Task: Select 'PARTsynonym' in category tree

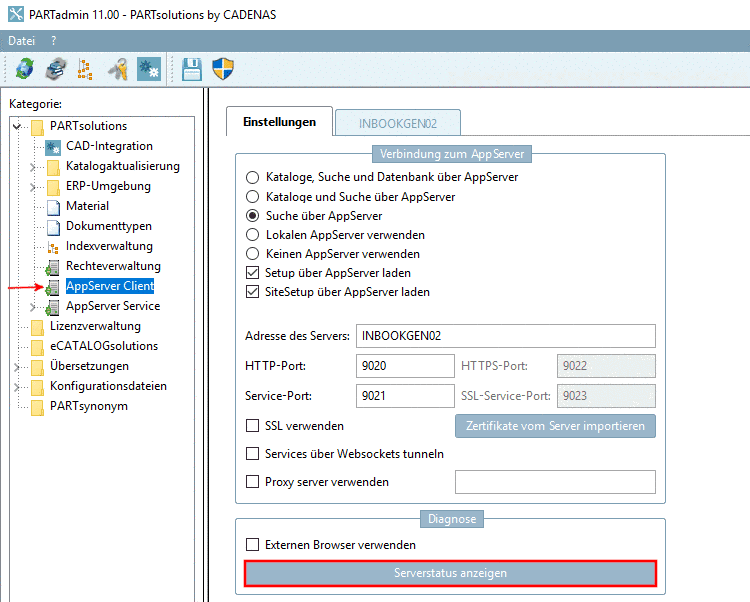Action: point(89,406)
